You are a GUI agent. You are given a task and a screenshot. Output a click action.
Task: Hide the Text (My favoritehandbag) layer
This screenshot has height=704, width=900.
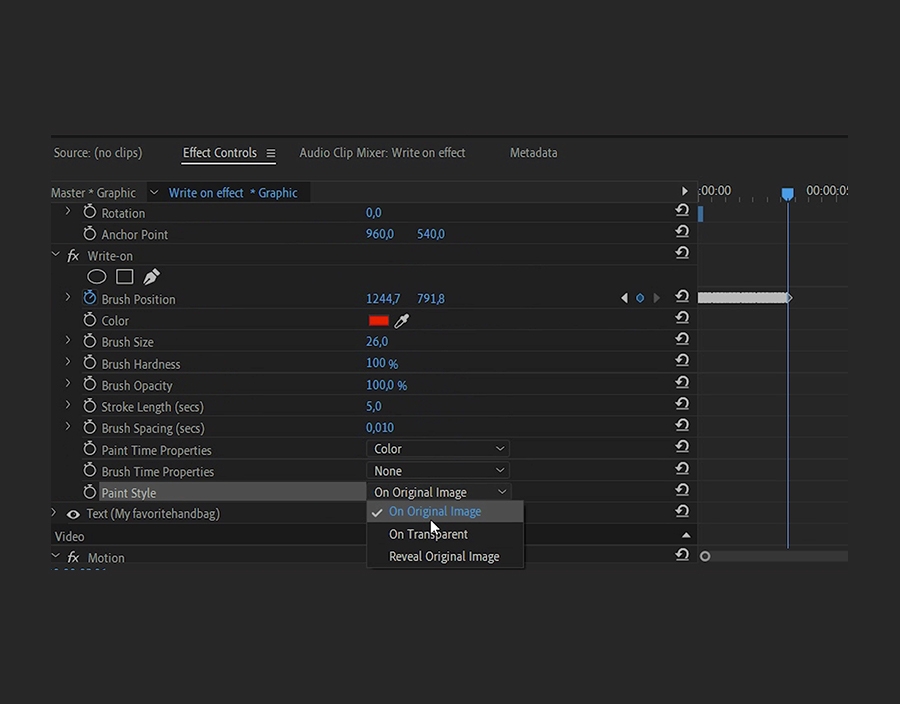pyautogui.click(x=73, y=514)
